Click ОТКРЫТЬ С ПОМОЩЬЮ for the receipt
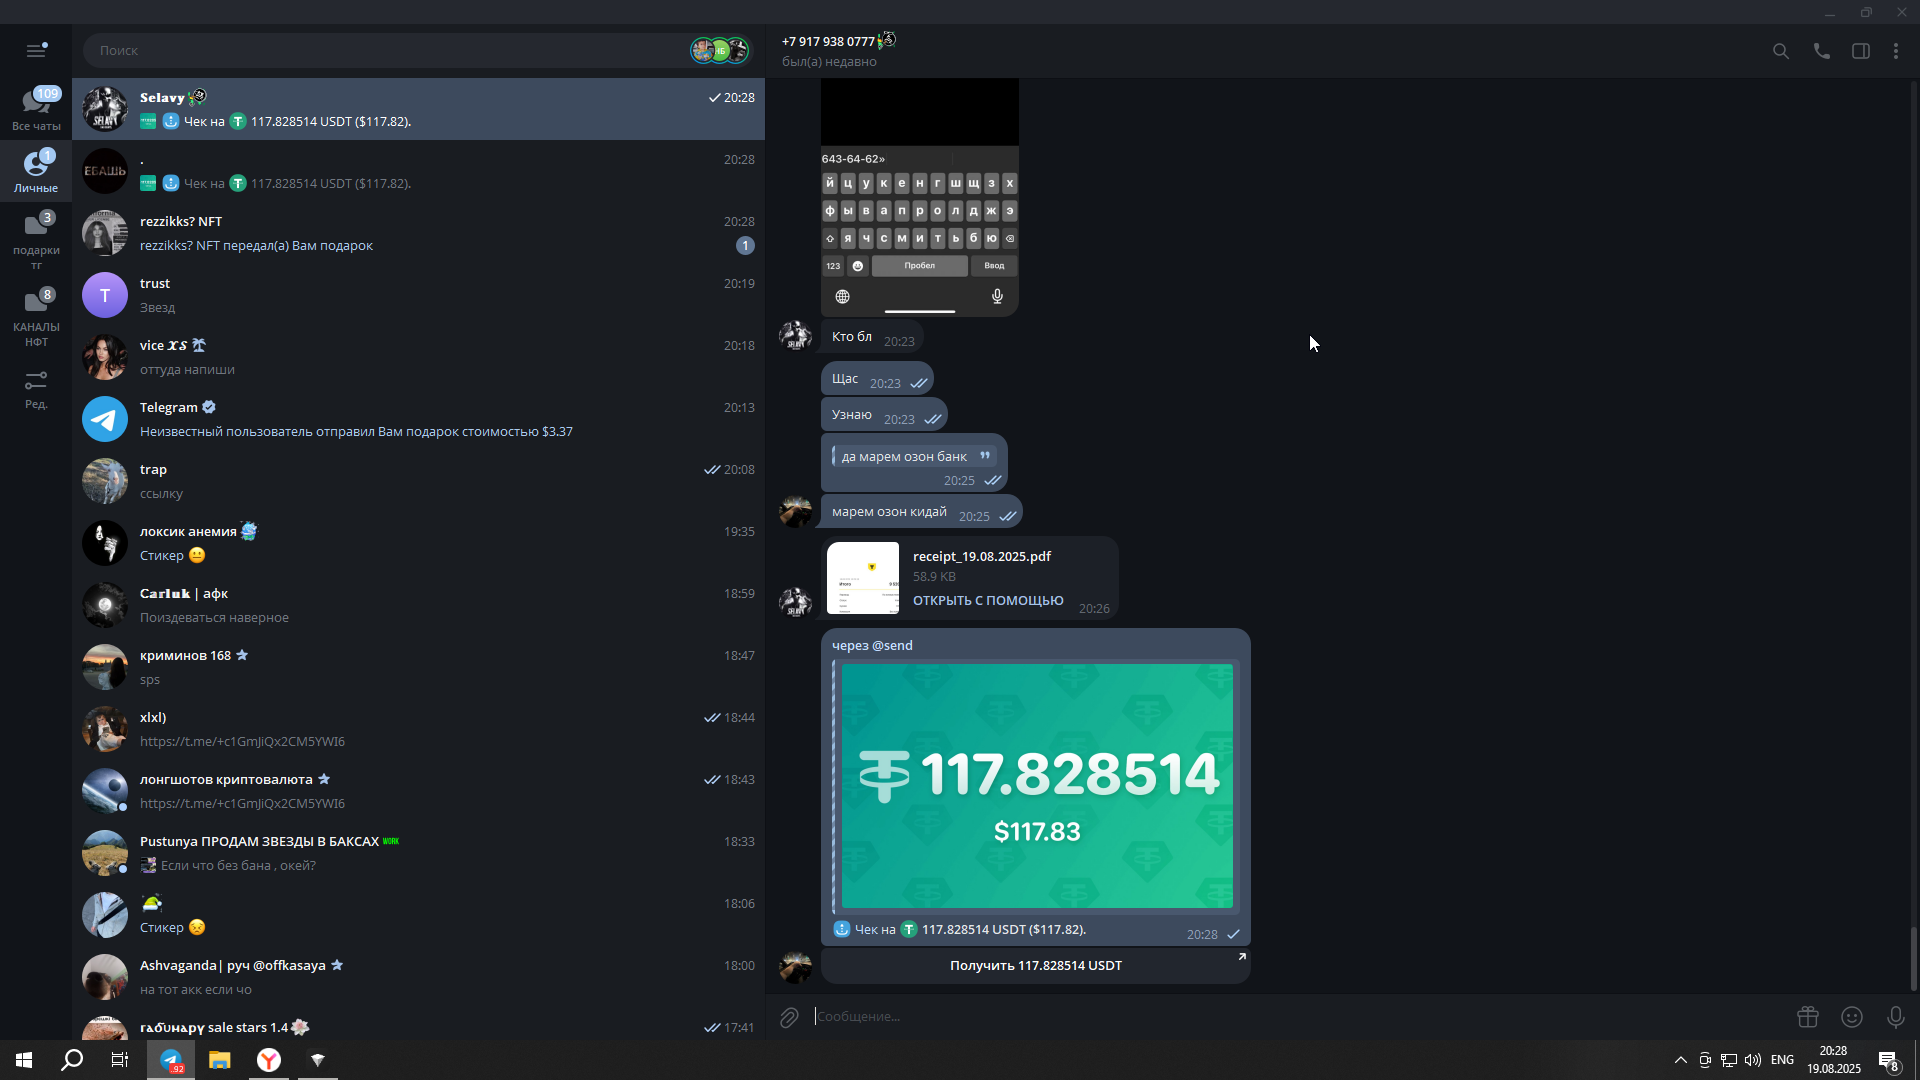The width and height of the screenshot is (1920, 1080). coord(988,601)
